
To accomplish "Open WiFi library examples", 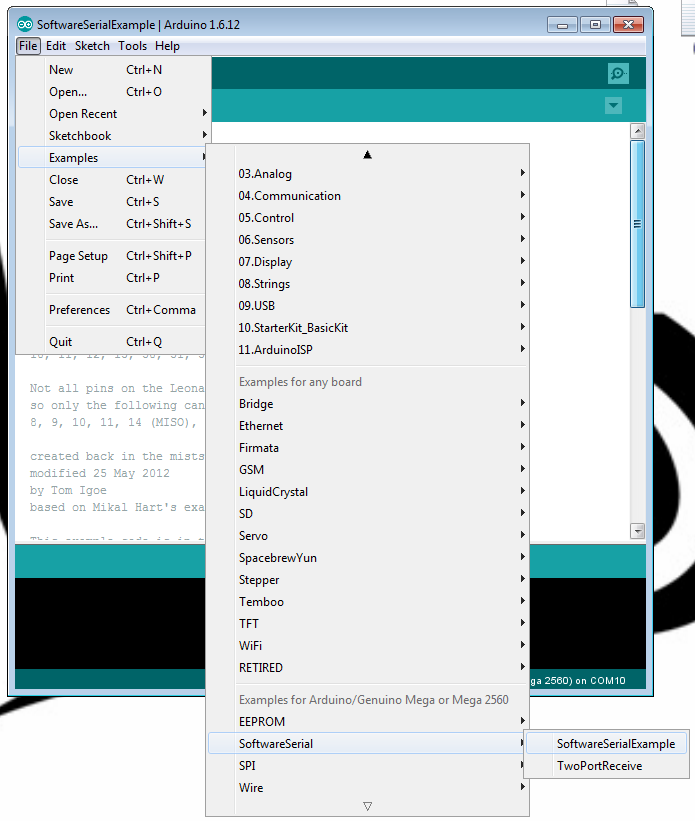I will click(x=368, y=646).
